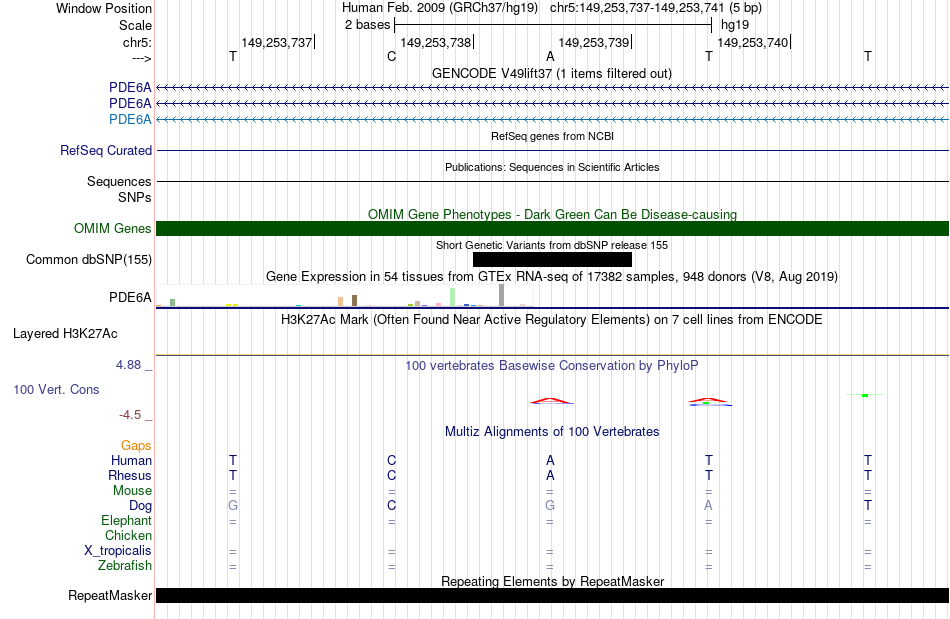Select the 149,253,740 base position label

click(752, 42)
